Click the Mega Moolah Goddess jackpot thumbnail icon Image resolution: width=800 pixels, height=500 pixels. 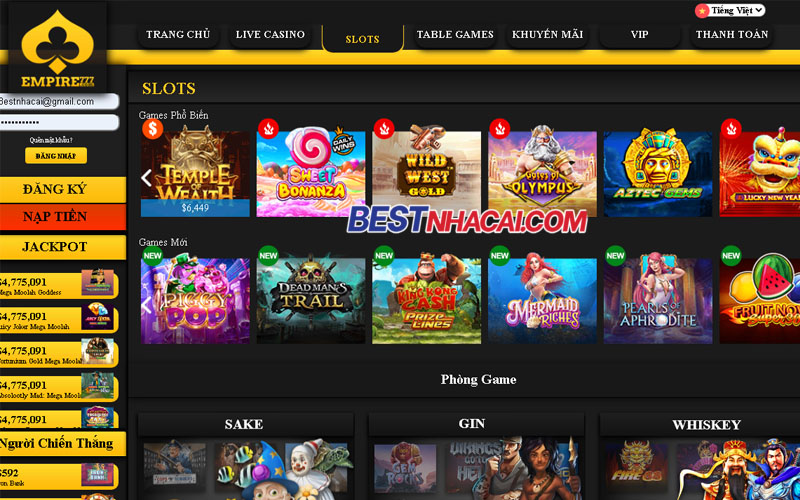coord(97,282)
